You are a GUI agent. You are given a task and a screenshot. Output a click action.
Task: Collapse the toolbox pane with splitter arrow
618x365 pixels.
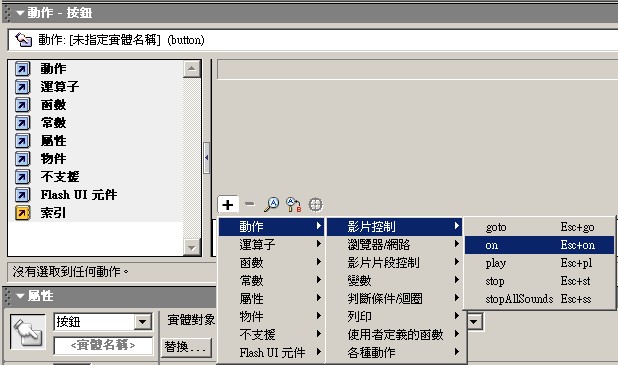coord(207,158)
